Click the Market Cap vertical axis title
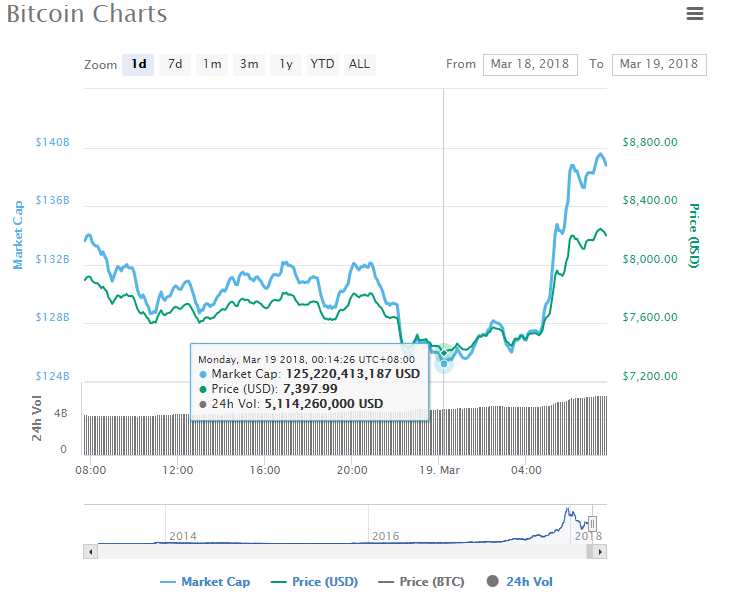 (18, 235)
